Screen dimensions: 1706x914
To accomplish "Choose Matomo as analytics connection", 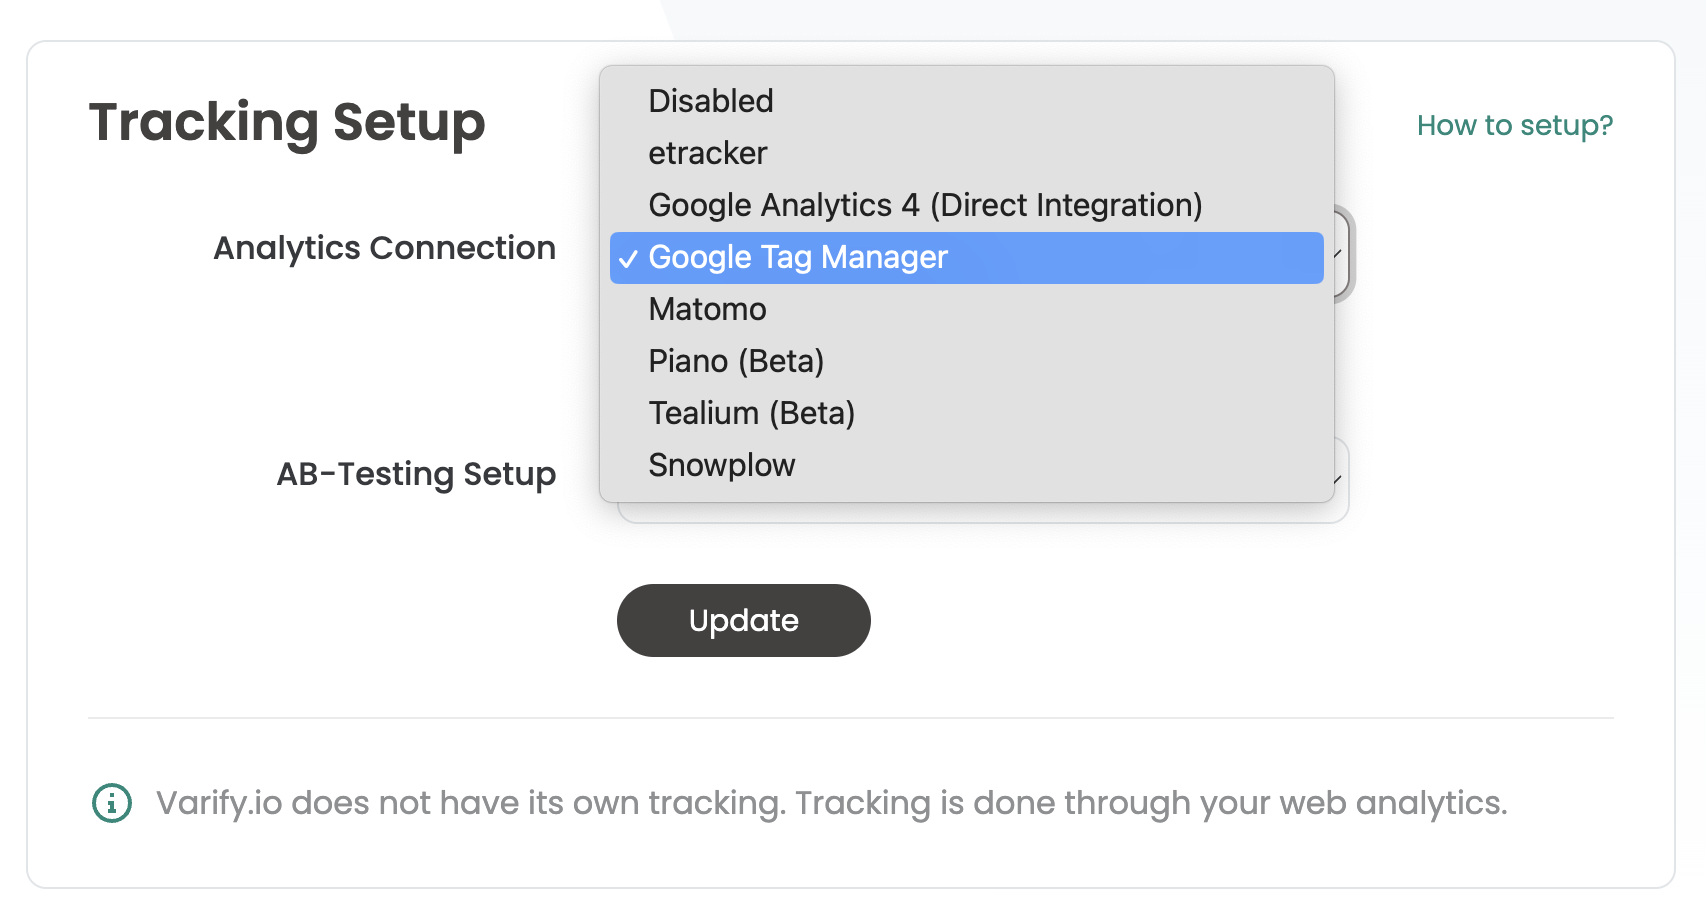I will click(x=966, y=309).
